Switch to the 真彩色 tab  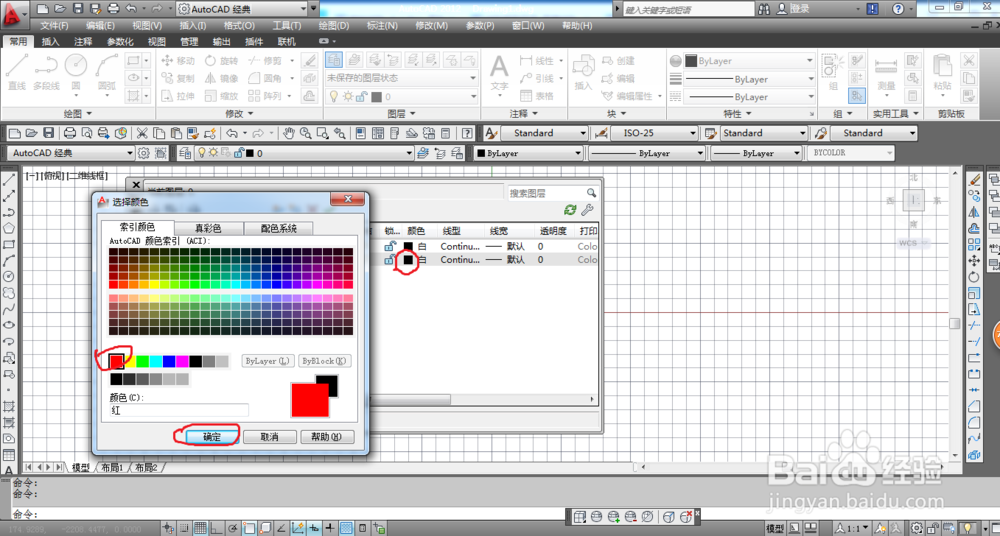[209, 228]
